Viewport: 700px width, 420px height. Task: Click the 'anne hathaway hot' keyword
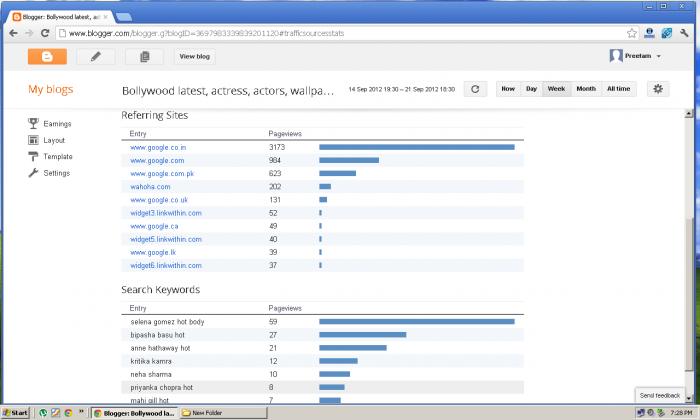tap(160, 348)
